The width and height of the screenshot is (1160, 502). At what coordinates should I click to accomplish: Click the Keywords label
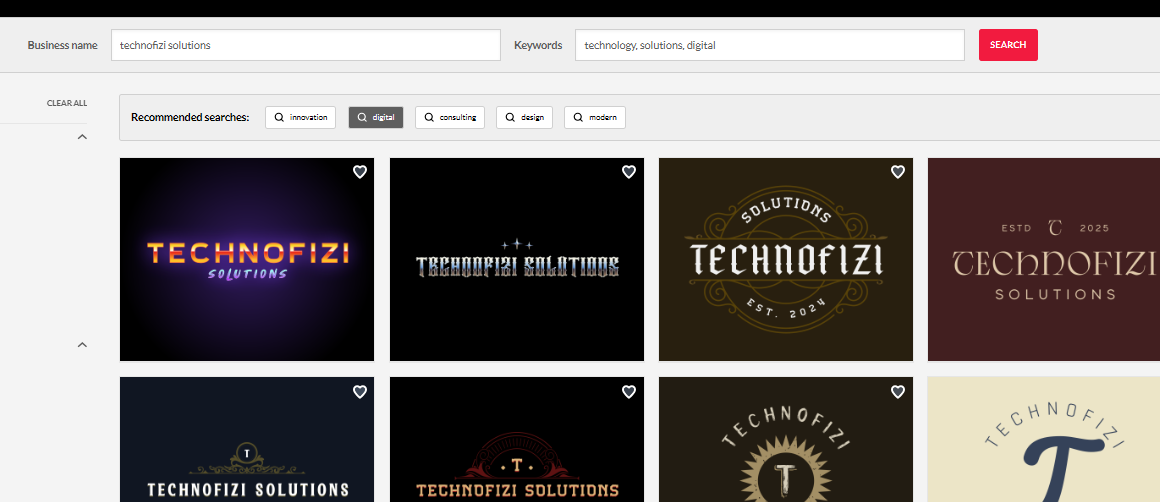click(538, 45)
